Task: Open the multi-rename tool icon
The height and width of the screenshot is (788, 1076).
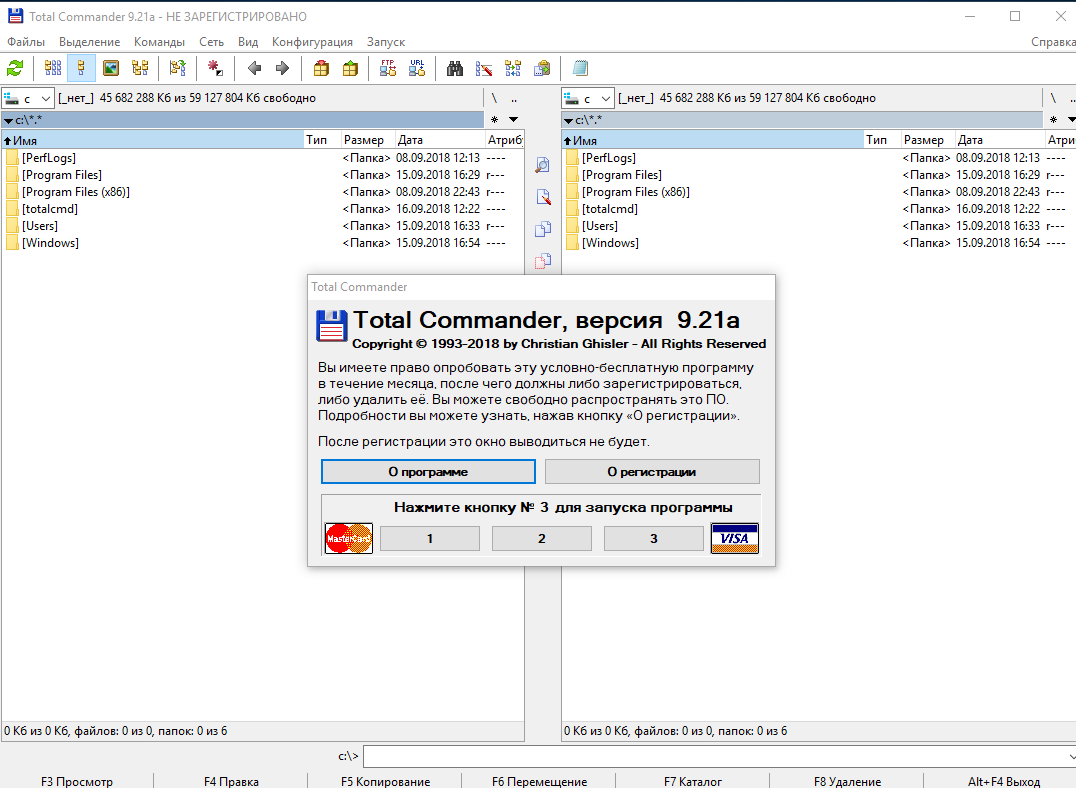Action: coord(484,68)
